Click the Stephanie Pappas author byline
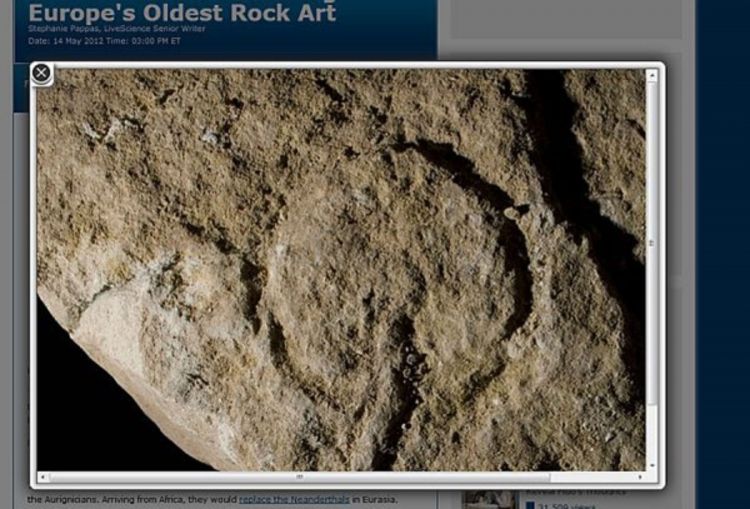Screen dimensions: 750x509 117,29
